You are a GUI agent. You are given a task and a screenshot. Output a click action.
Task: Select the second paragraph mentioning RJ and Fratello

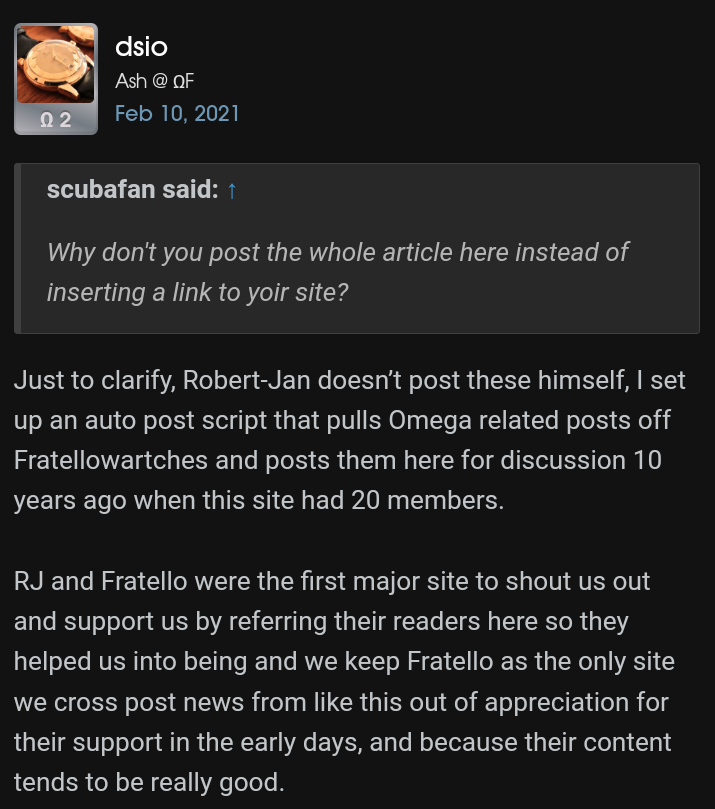(350, 680)
